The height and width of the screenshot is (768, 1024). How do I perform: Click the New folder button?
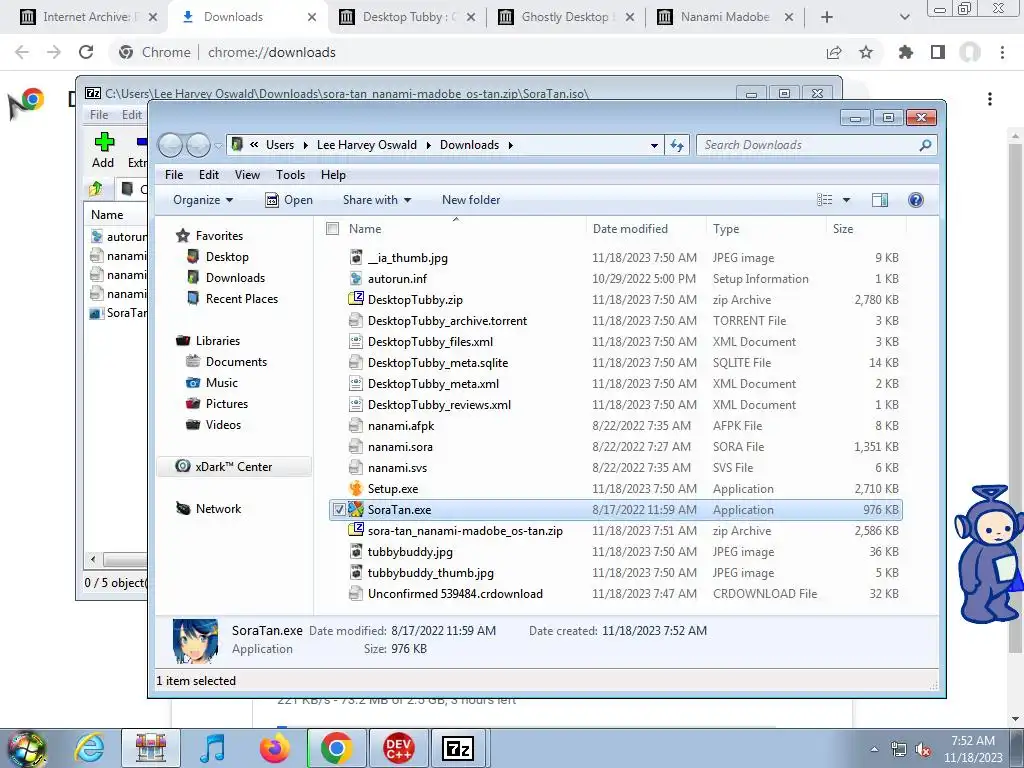click(471, 200)
